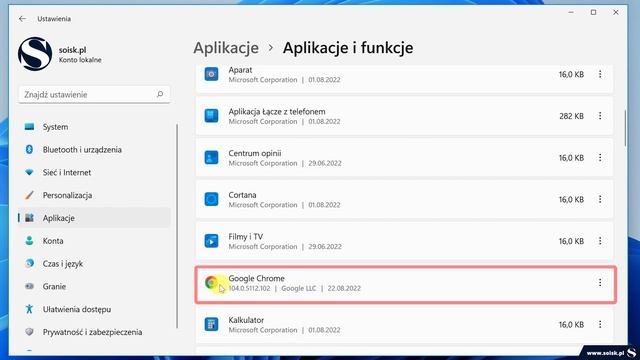The image size is (640, 360).
Task: Click the Aplikacja Łącze z telefonem icon
Action: (211, 116)
